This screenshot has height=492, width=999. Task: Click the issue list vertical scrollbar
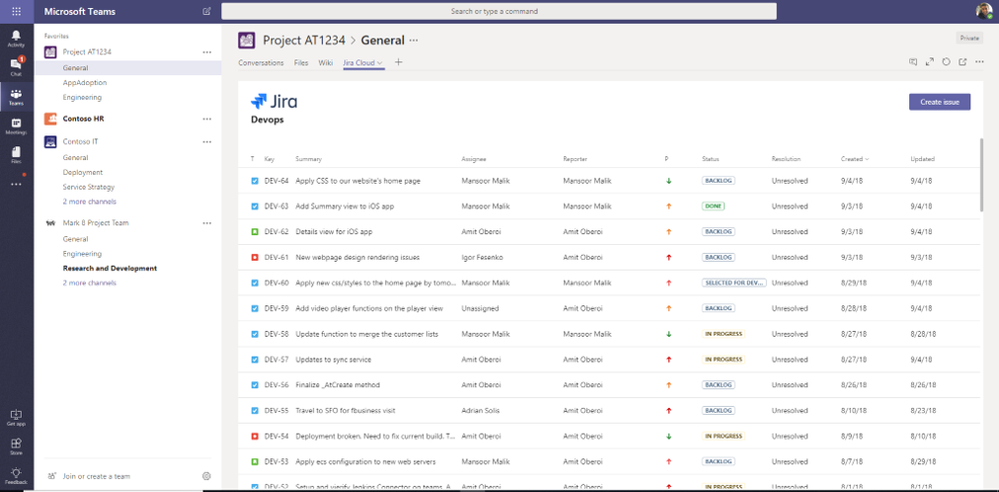[x=982, y=175]
